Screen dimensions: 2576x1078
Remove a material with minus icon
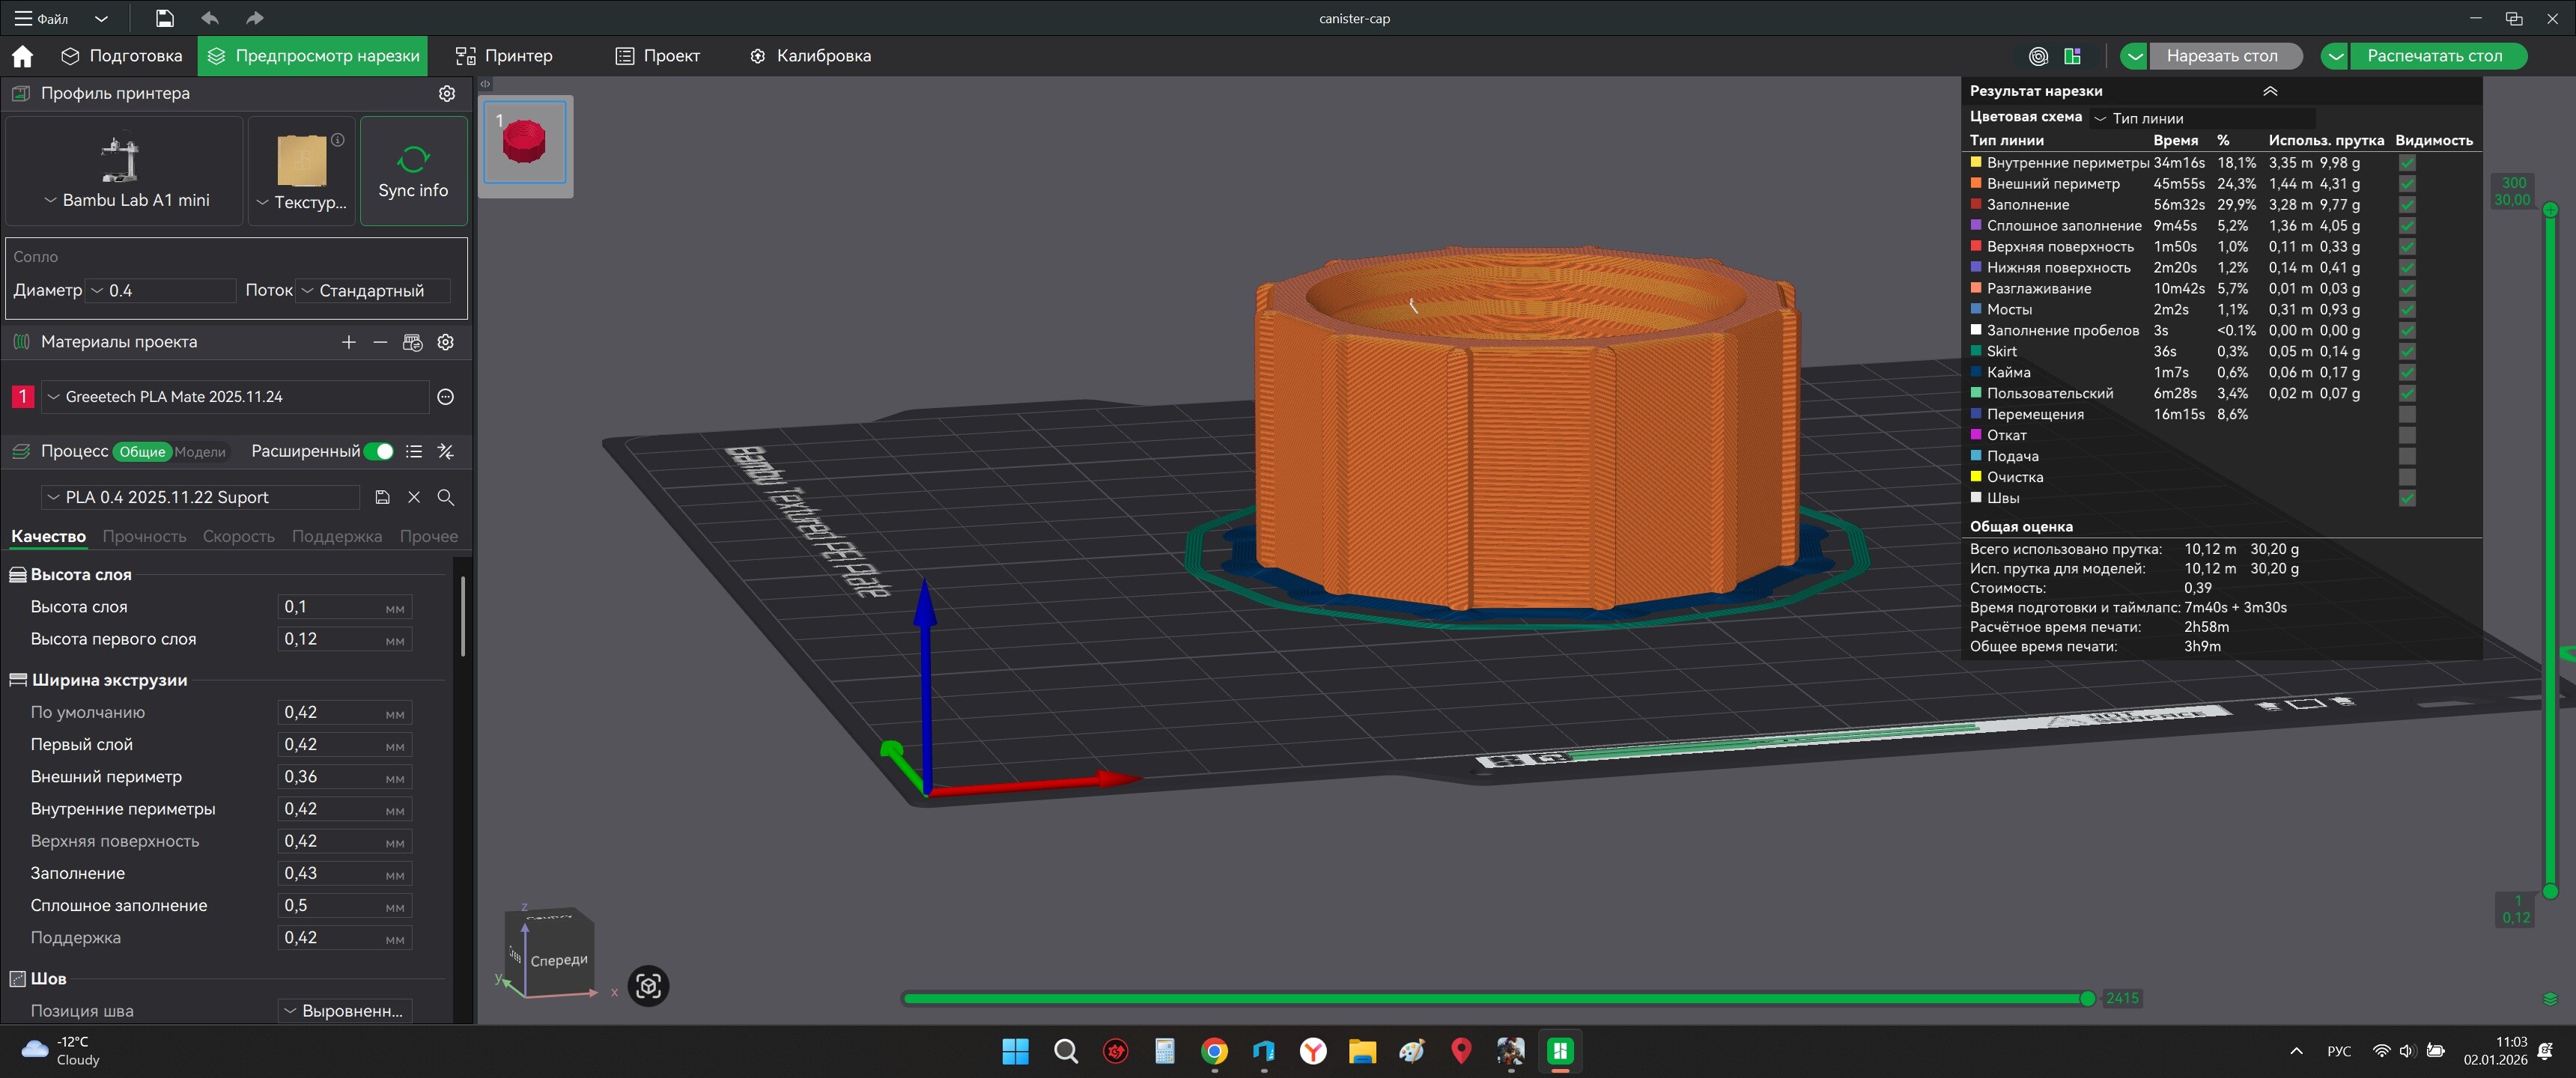click(x=380, y=342)
